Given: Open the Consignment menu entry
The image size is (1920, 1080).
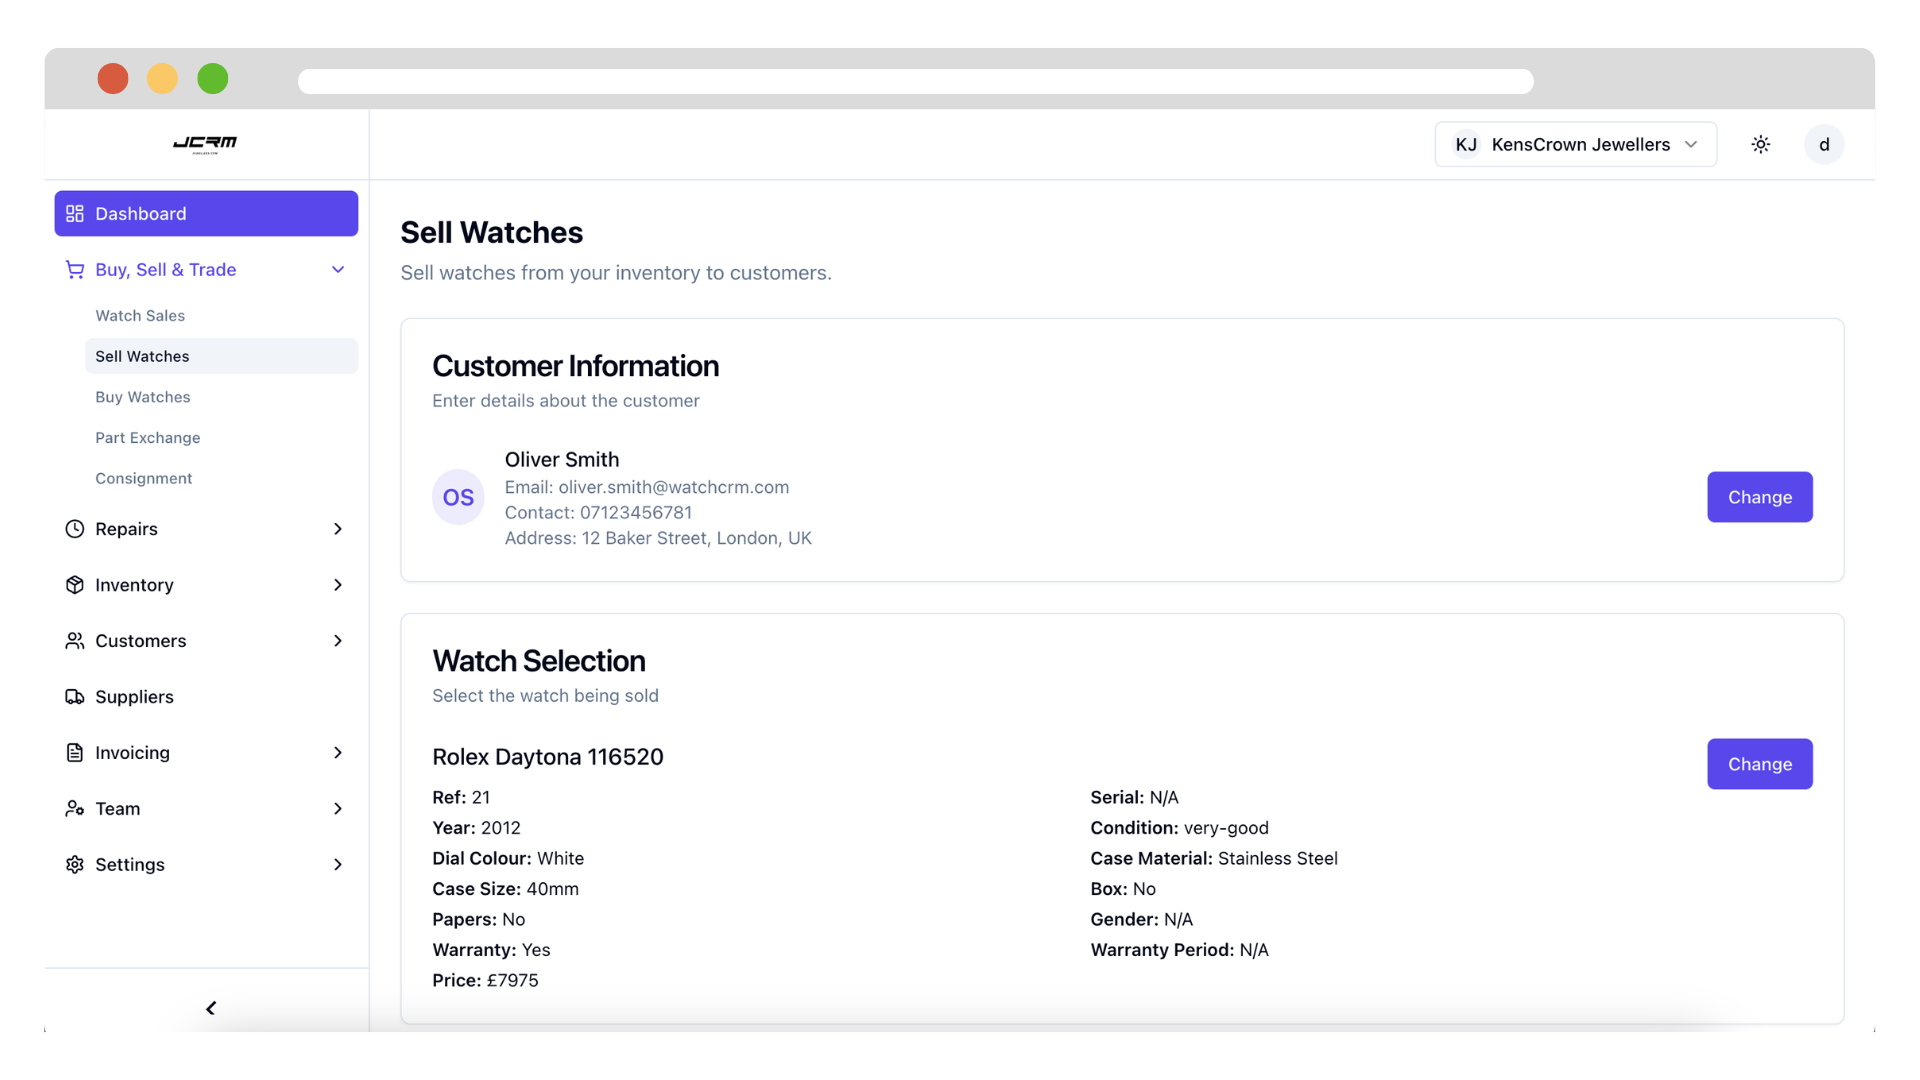Looking at the screenshot, I should [144, 478].
